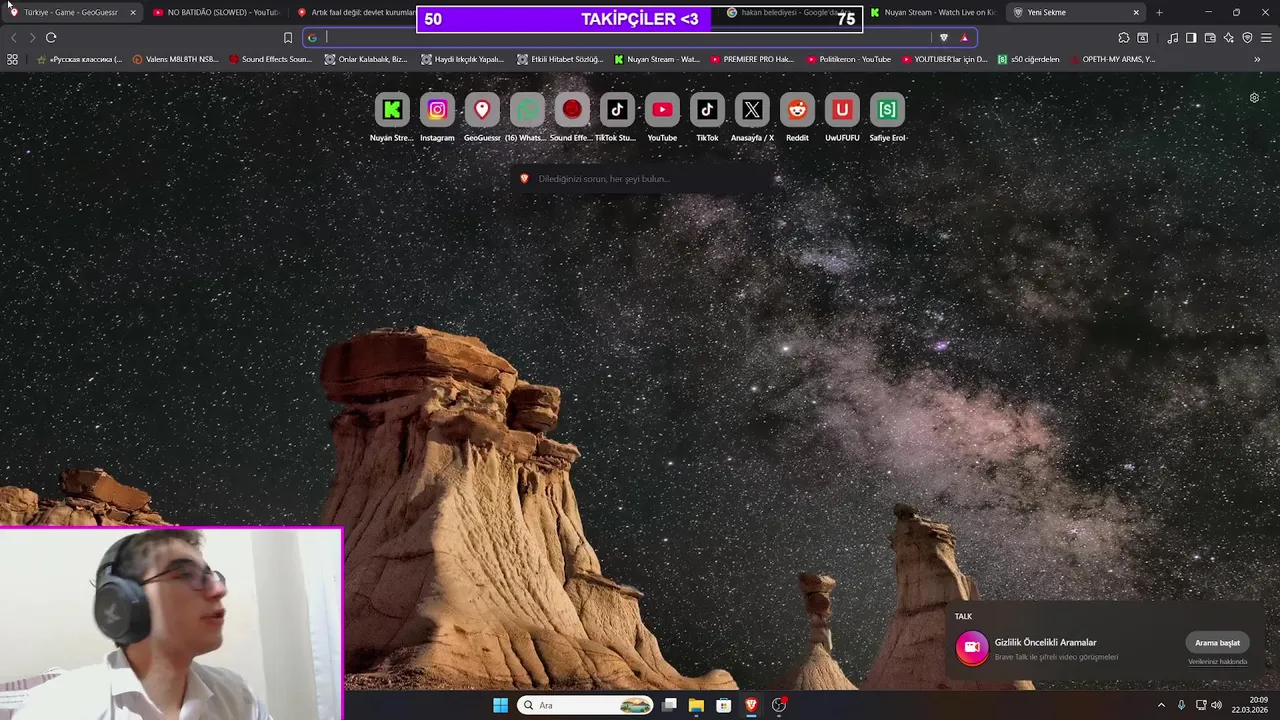Click the Brave Shields lion icon in address bar
Image resolution: width=1280 pixels, height=720 pixels.
coord(943,37)
